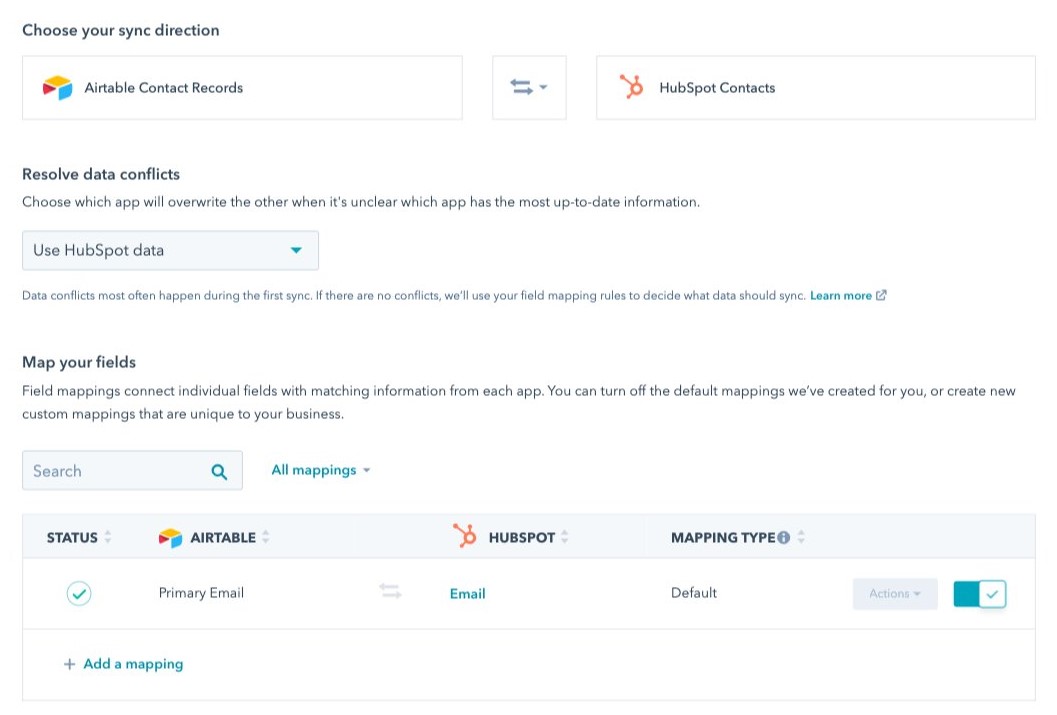Click the Resolve data conflicts heading

(101, 175)
